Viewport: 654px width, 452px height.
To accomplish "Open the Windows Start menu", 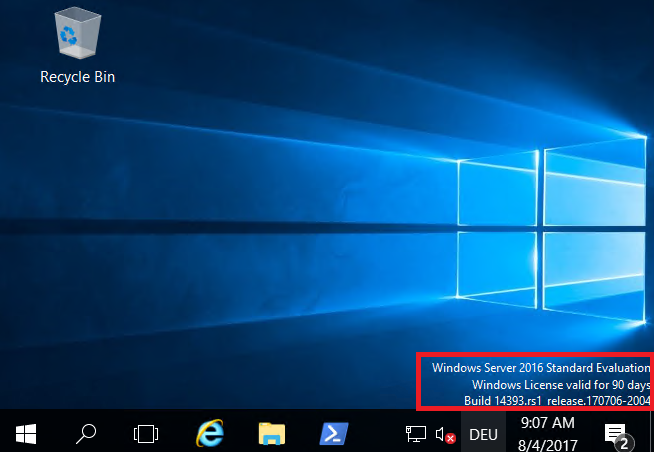I will (x=26, y=434).
